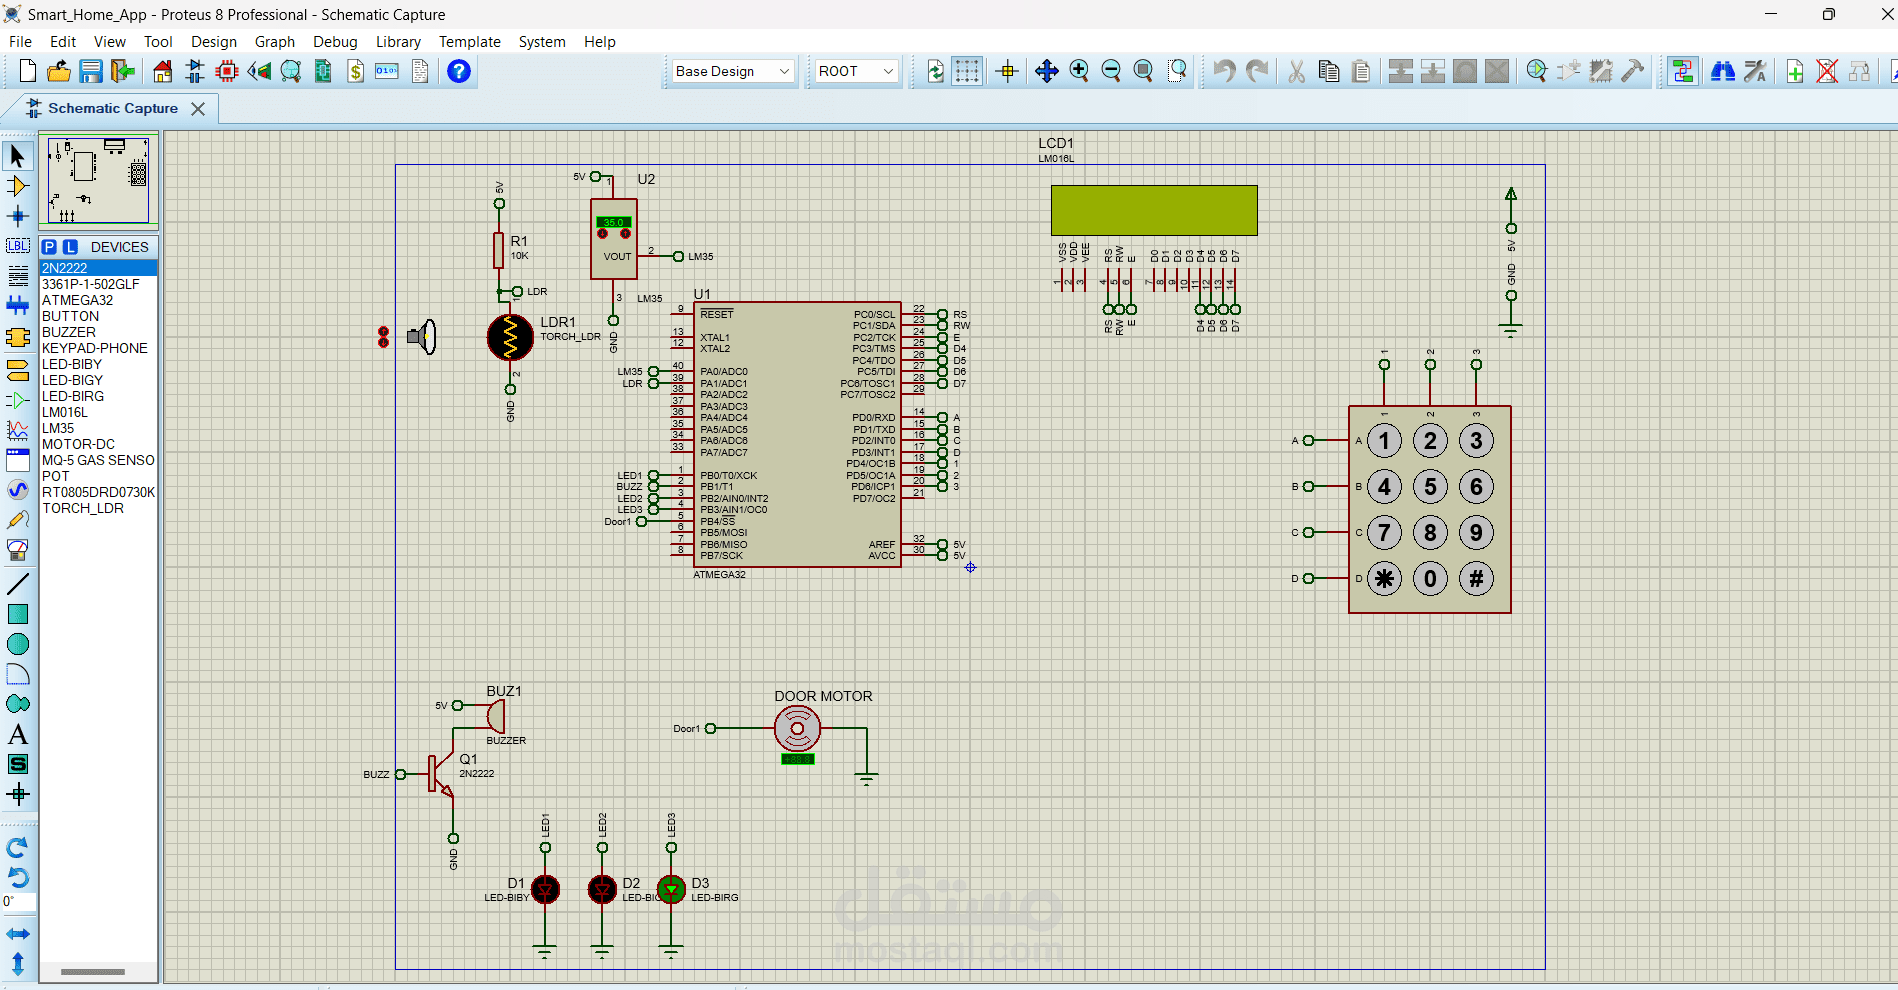Viewport: 1898px width, 990px height.
Task: Click the blue Help question mark icon
Action: (459, 71)
